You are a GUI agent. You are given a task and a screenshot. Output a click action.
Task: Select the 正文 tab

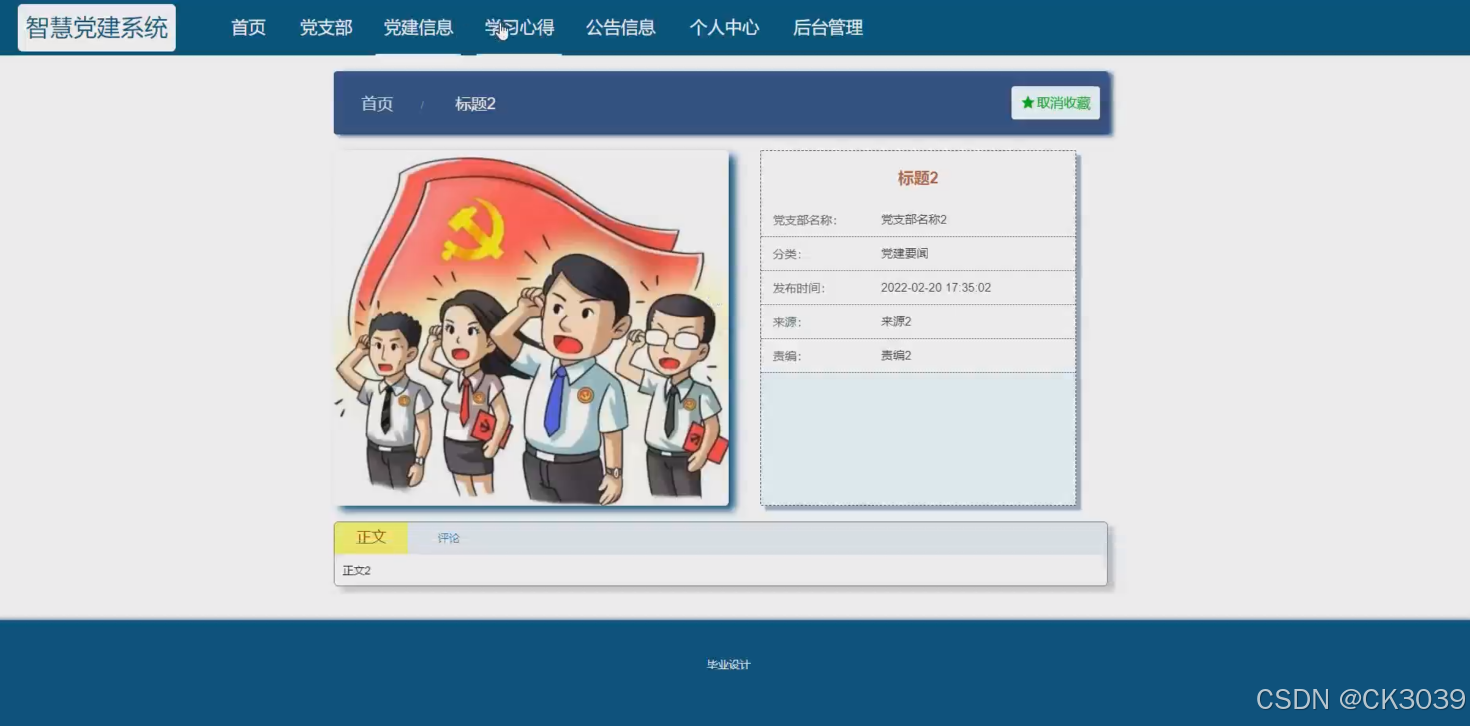coord(371,538)
